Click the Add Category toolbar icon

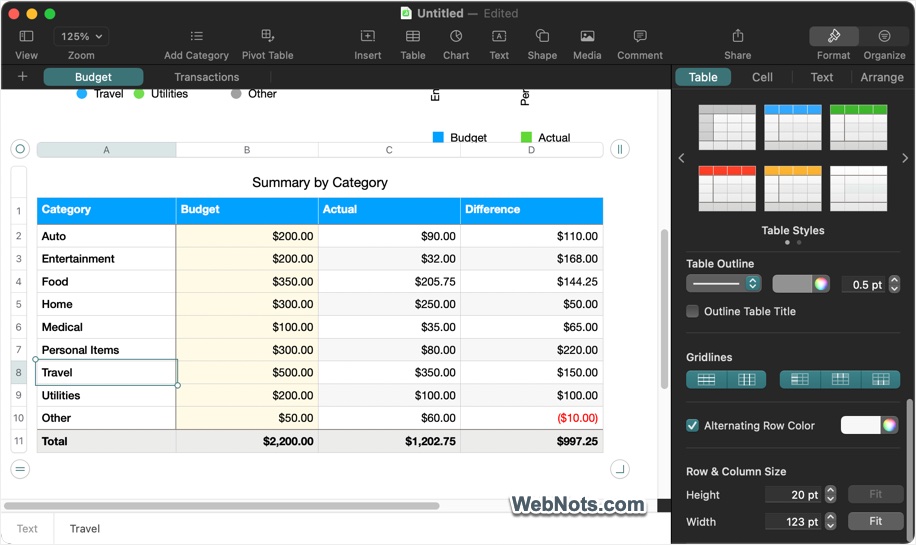tap(196, 36)
